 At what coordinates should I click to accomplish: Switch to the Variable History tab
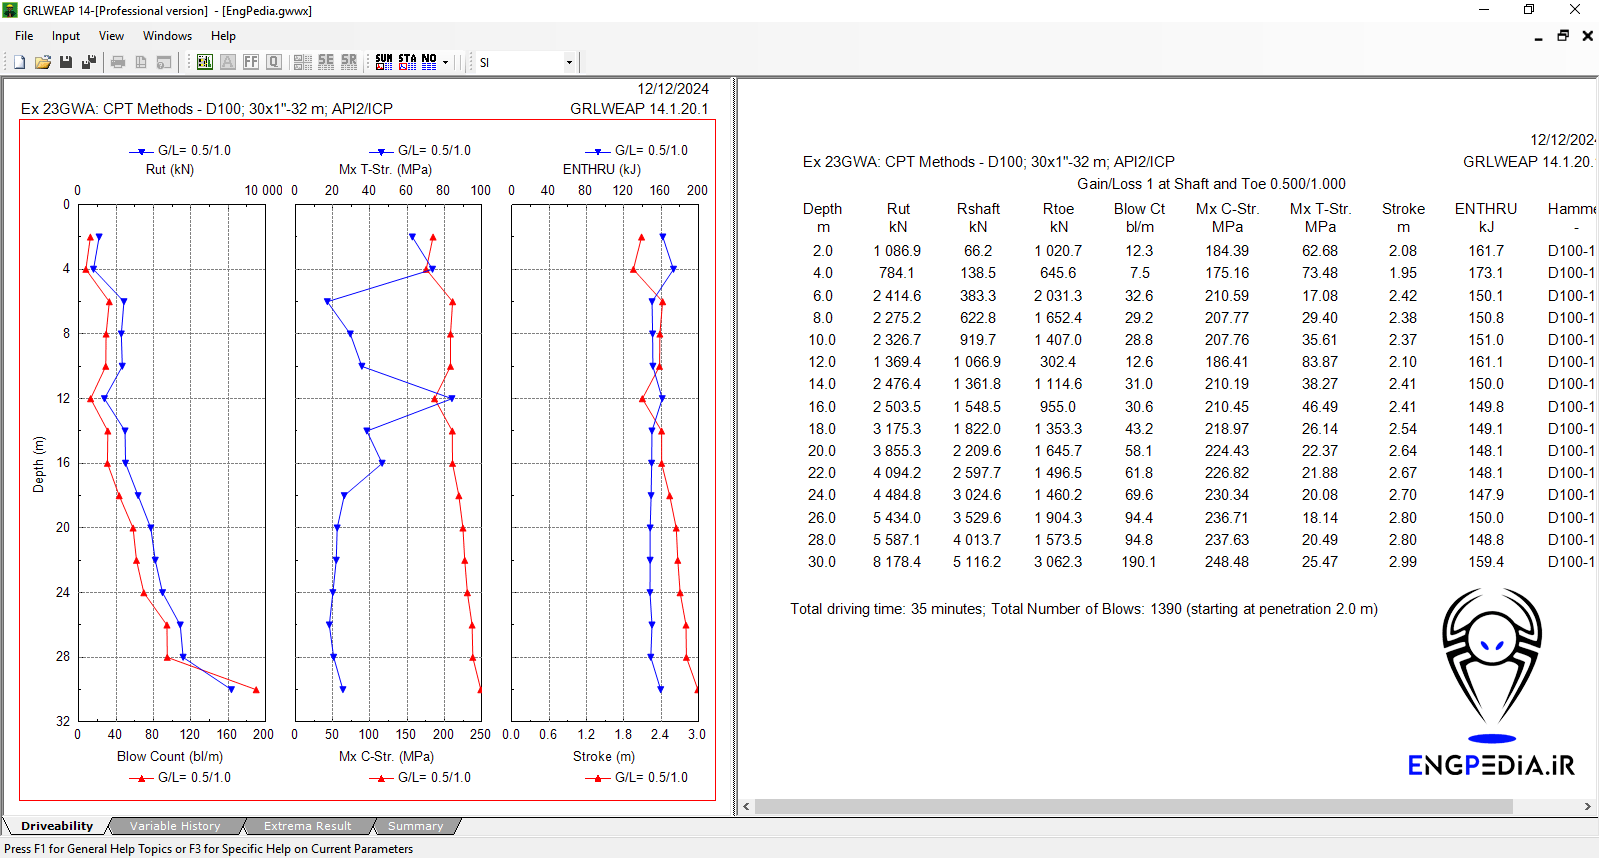pos(175,826)
